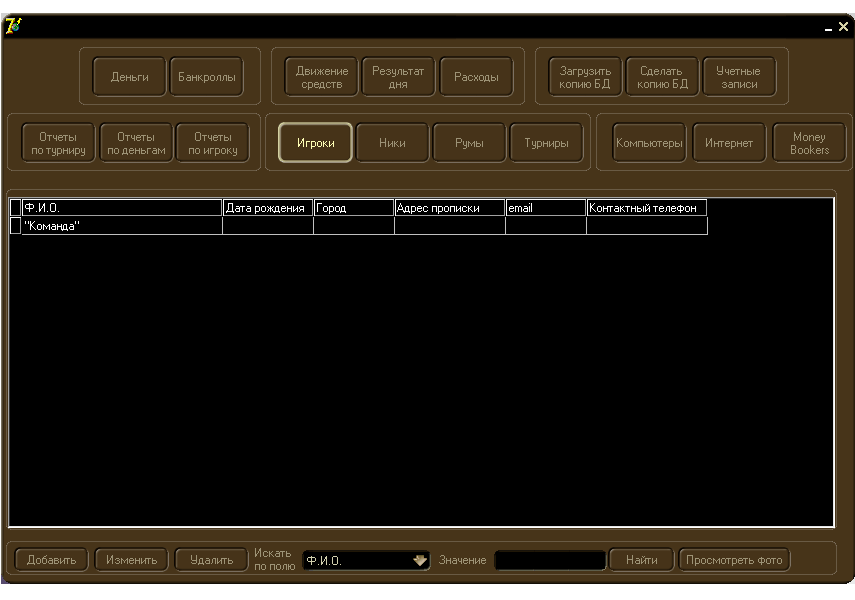Screen dimensions: 855x600
Task: Open the Money Bookers section
Action: click(809, 143)
